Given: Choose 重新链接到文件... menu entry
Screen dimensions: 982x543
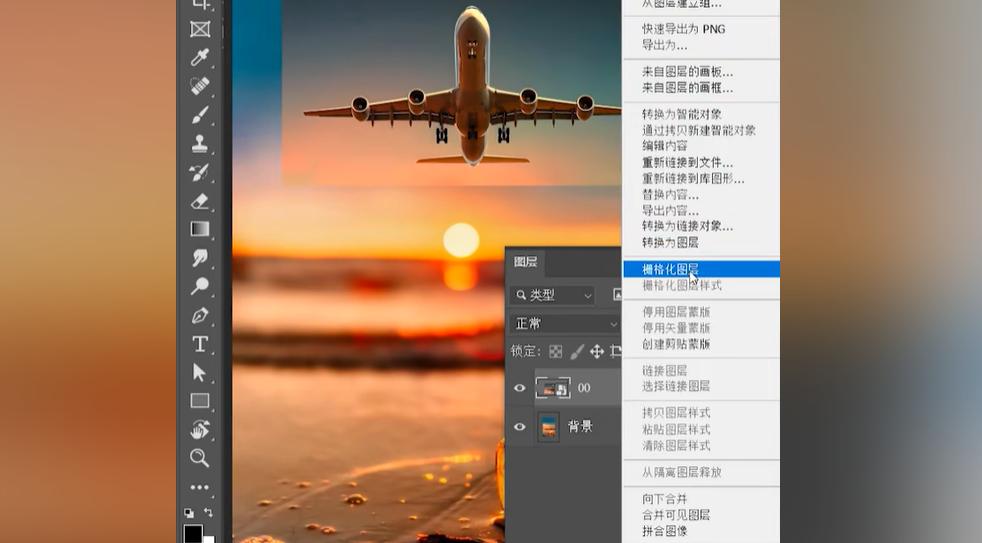Looking at the screenshot, I should (687, 163).
